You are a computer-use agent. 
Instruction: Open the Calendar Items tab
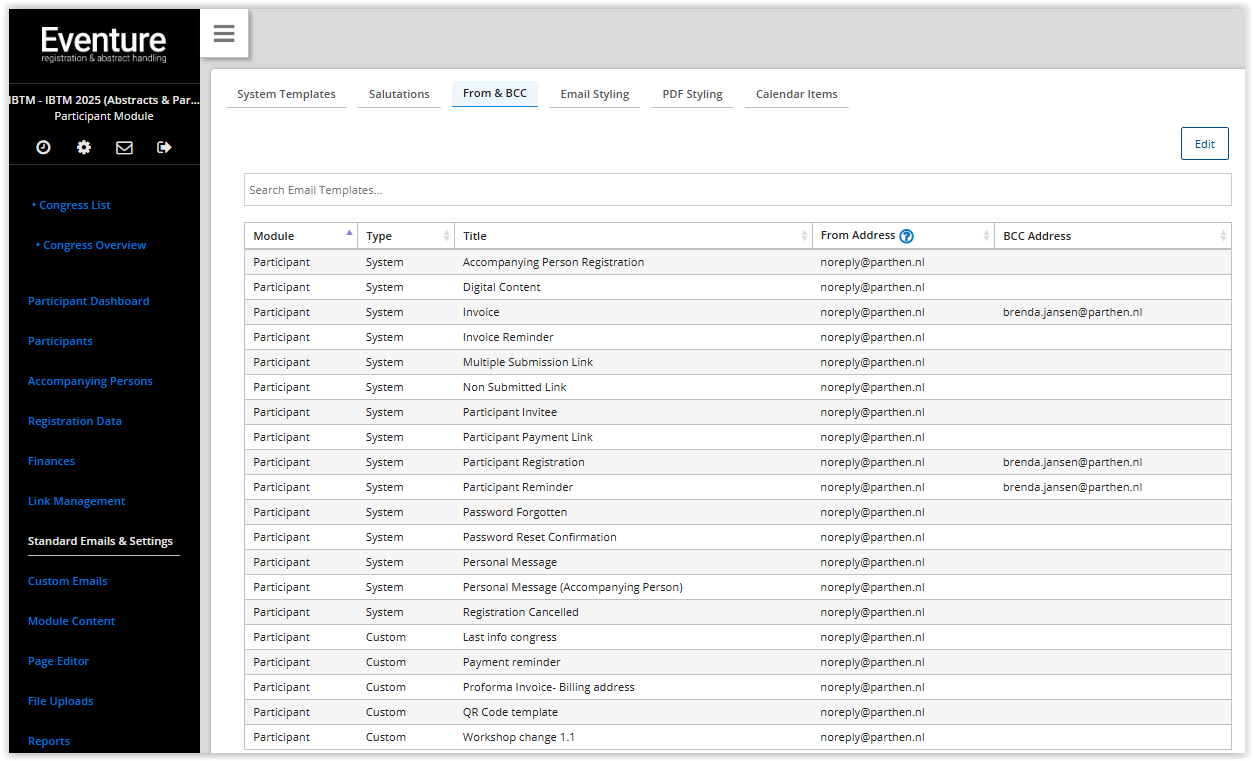pos(797,94)
